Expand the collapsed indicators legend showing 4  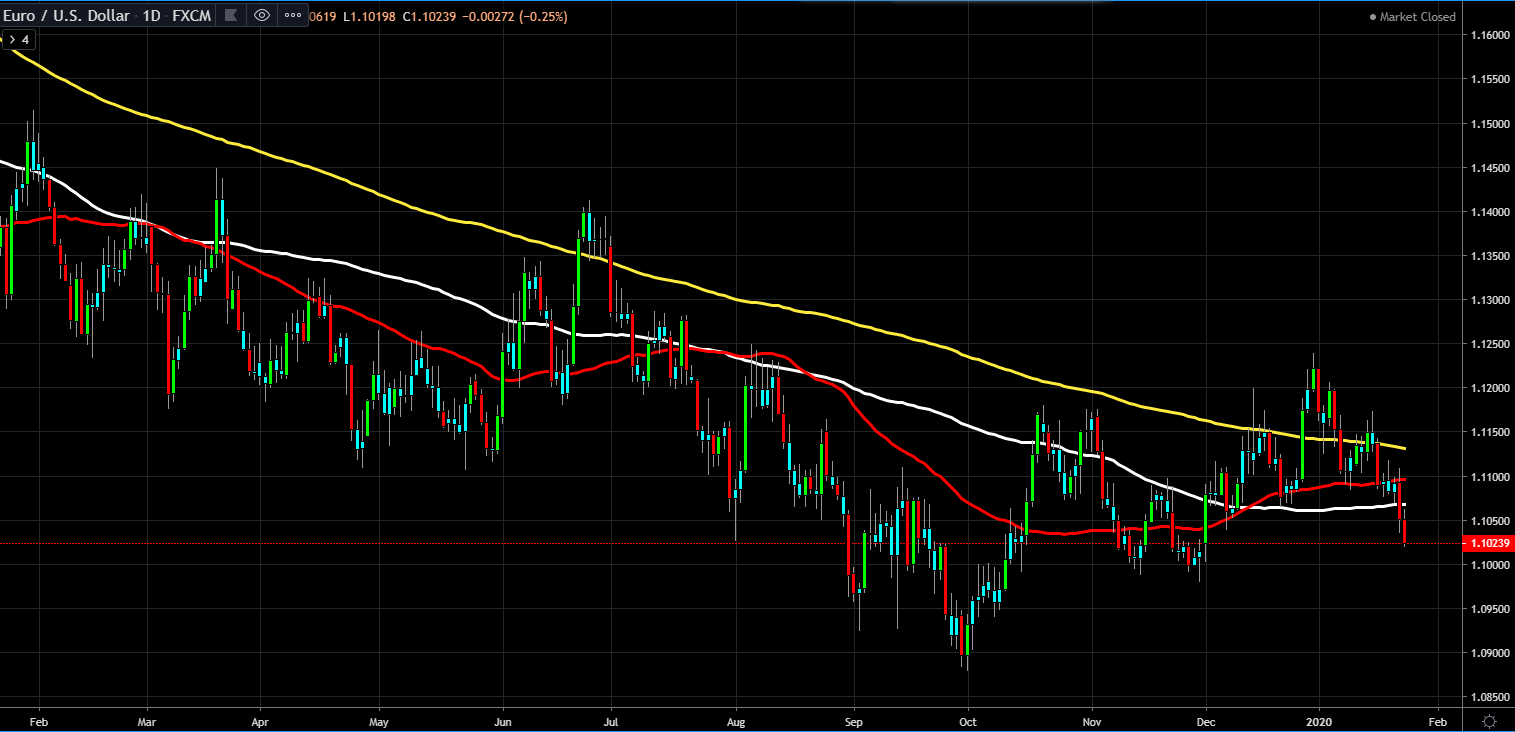[19, 39]
